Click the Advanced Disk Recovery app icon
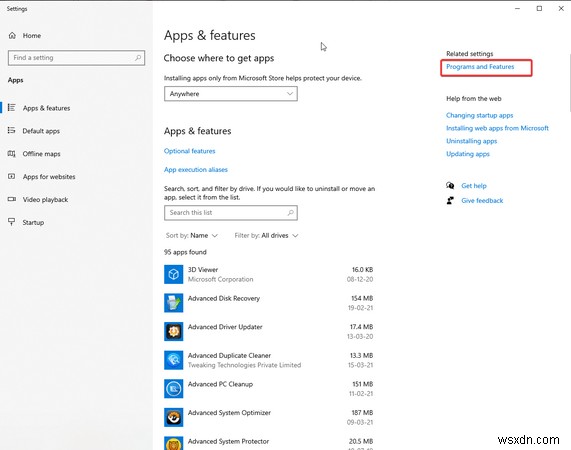The width and height of the screenshot is (571, 450). point(173,303)
